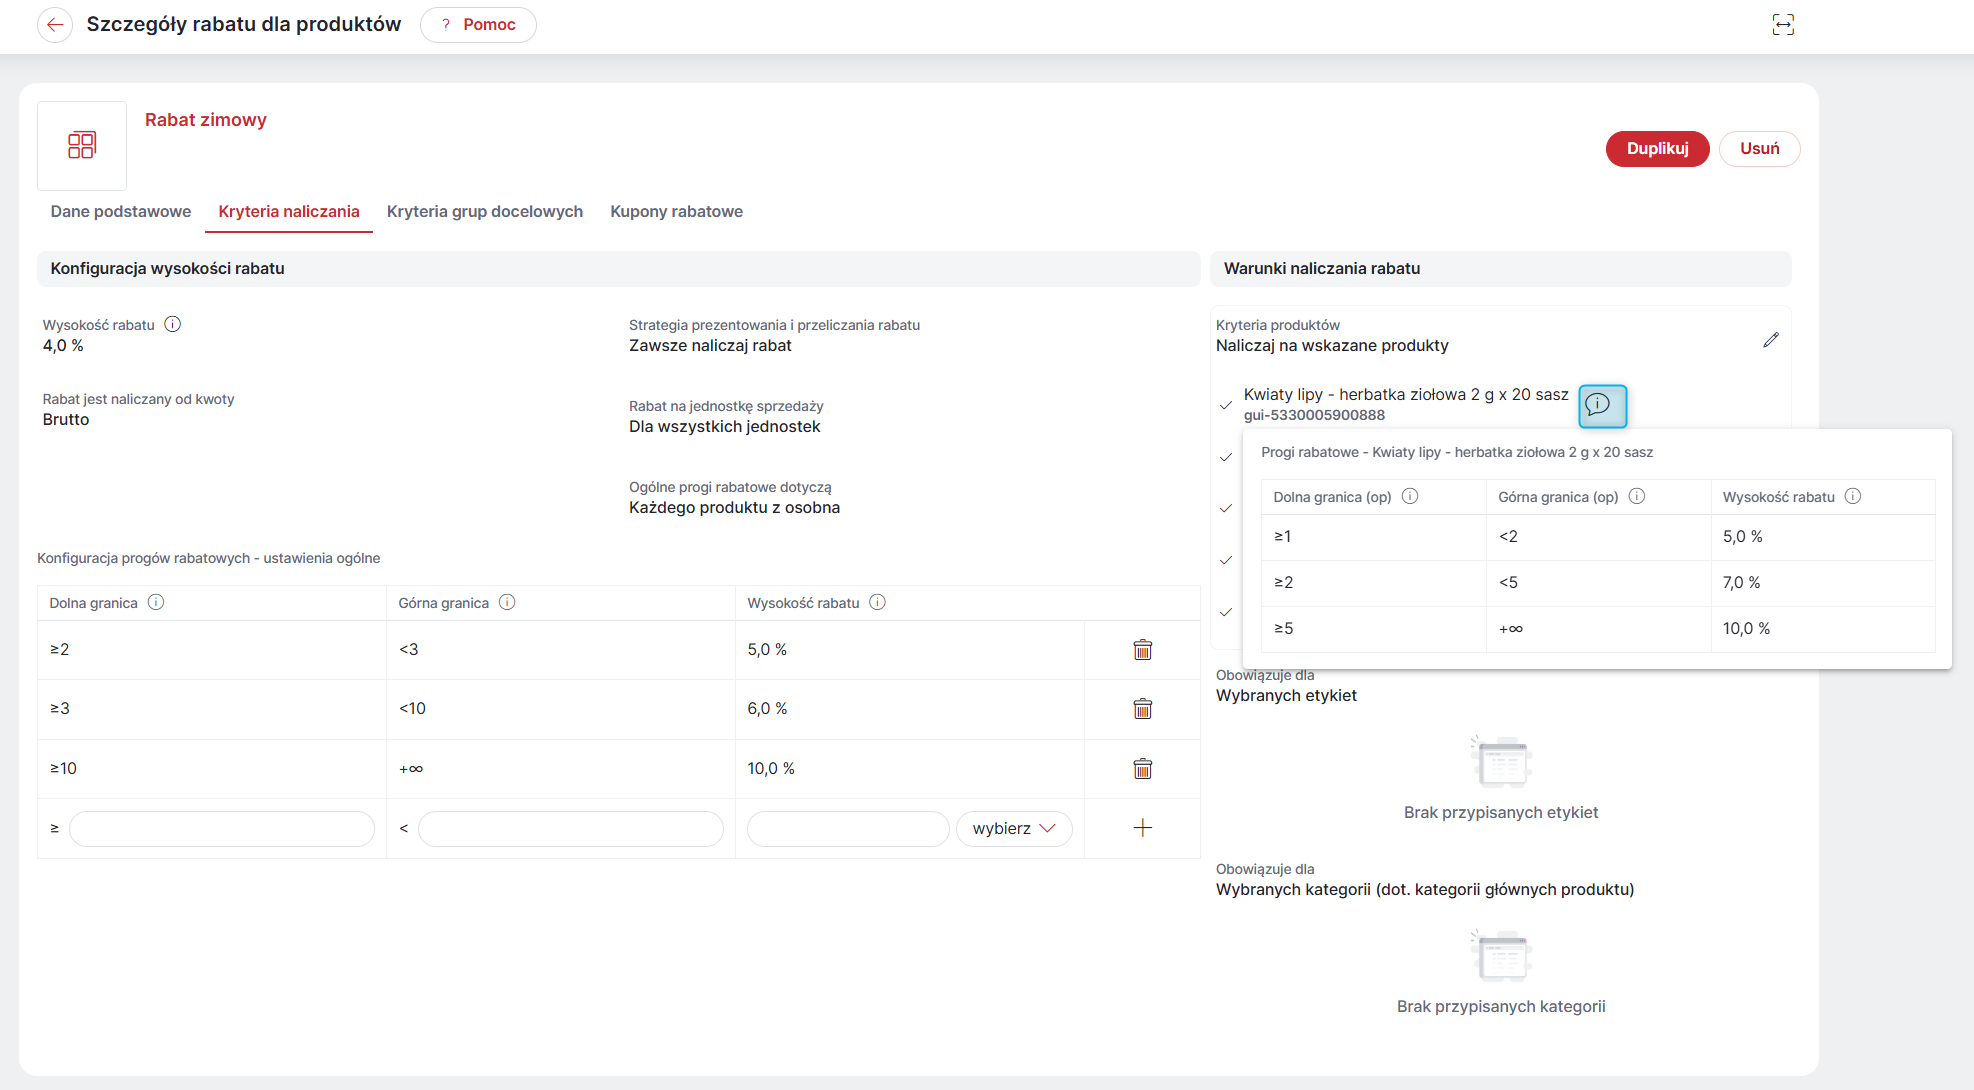Viewport: 1974px width, 1090px height.
Task: Delete the discount with Usuń
Action: [x=1759, y=149]
